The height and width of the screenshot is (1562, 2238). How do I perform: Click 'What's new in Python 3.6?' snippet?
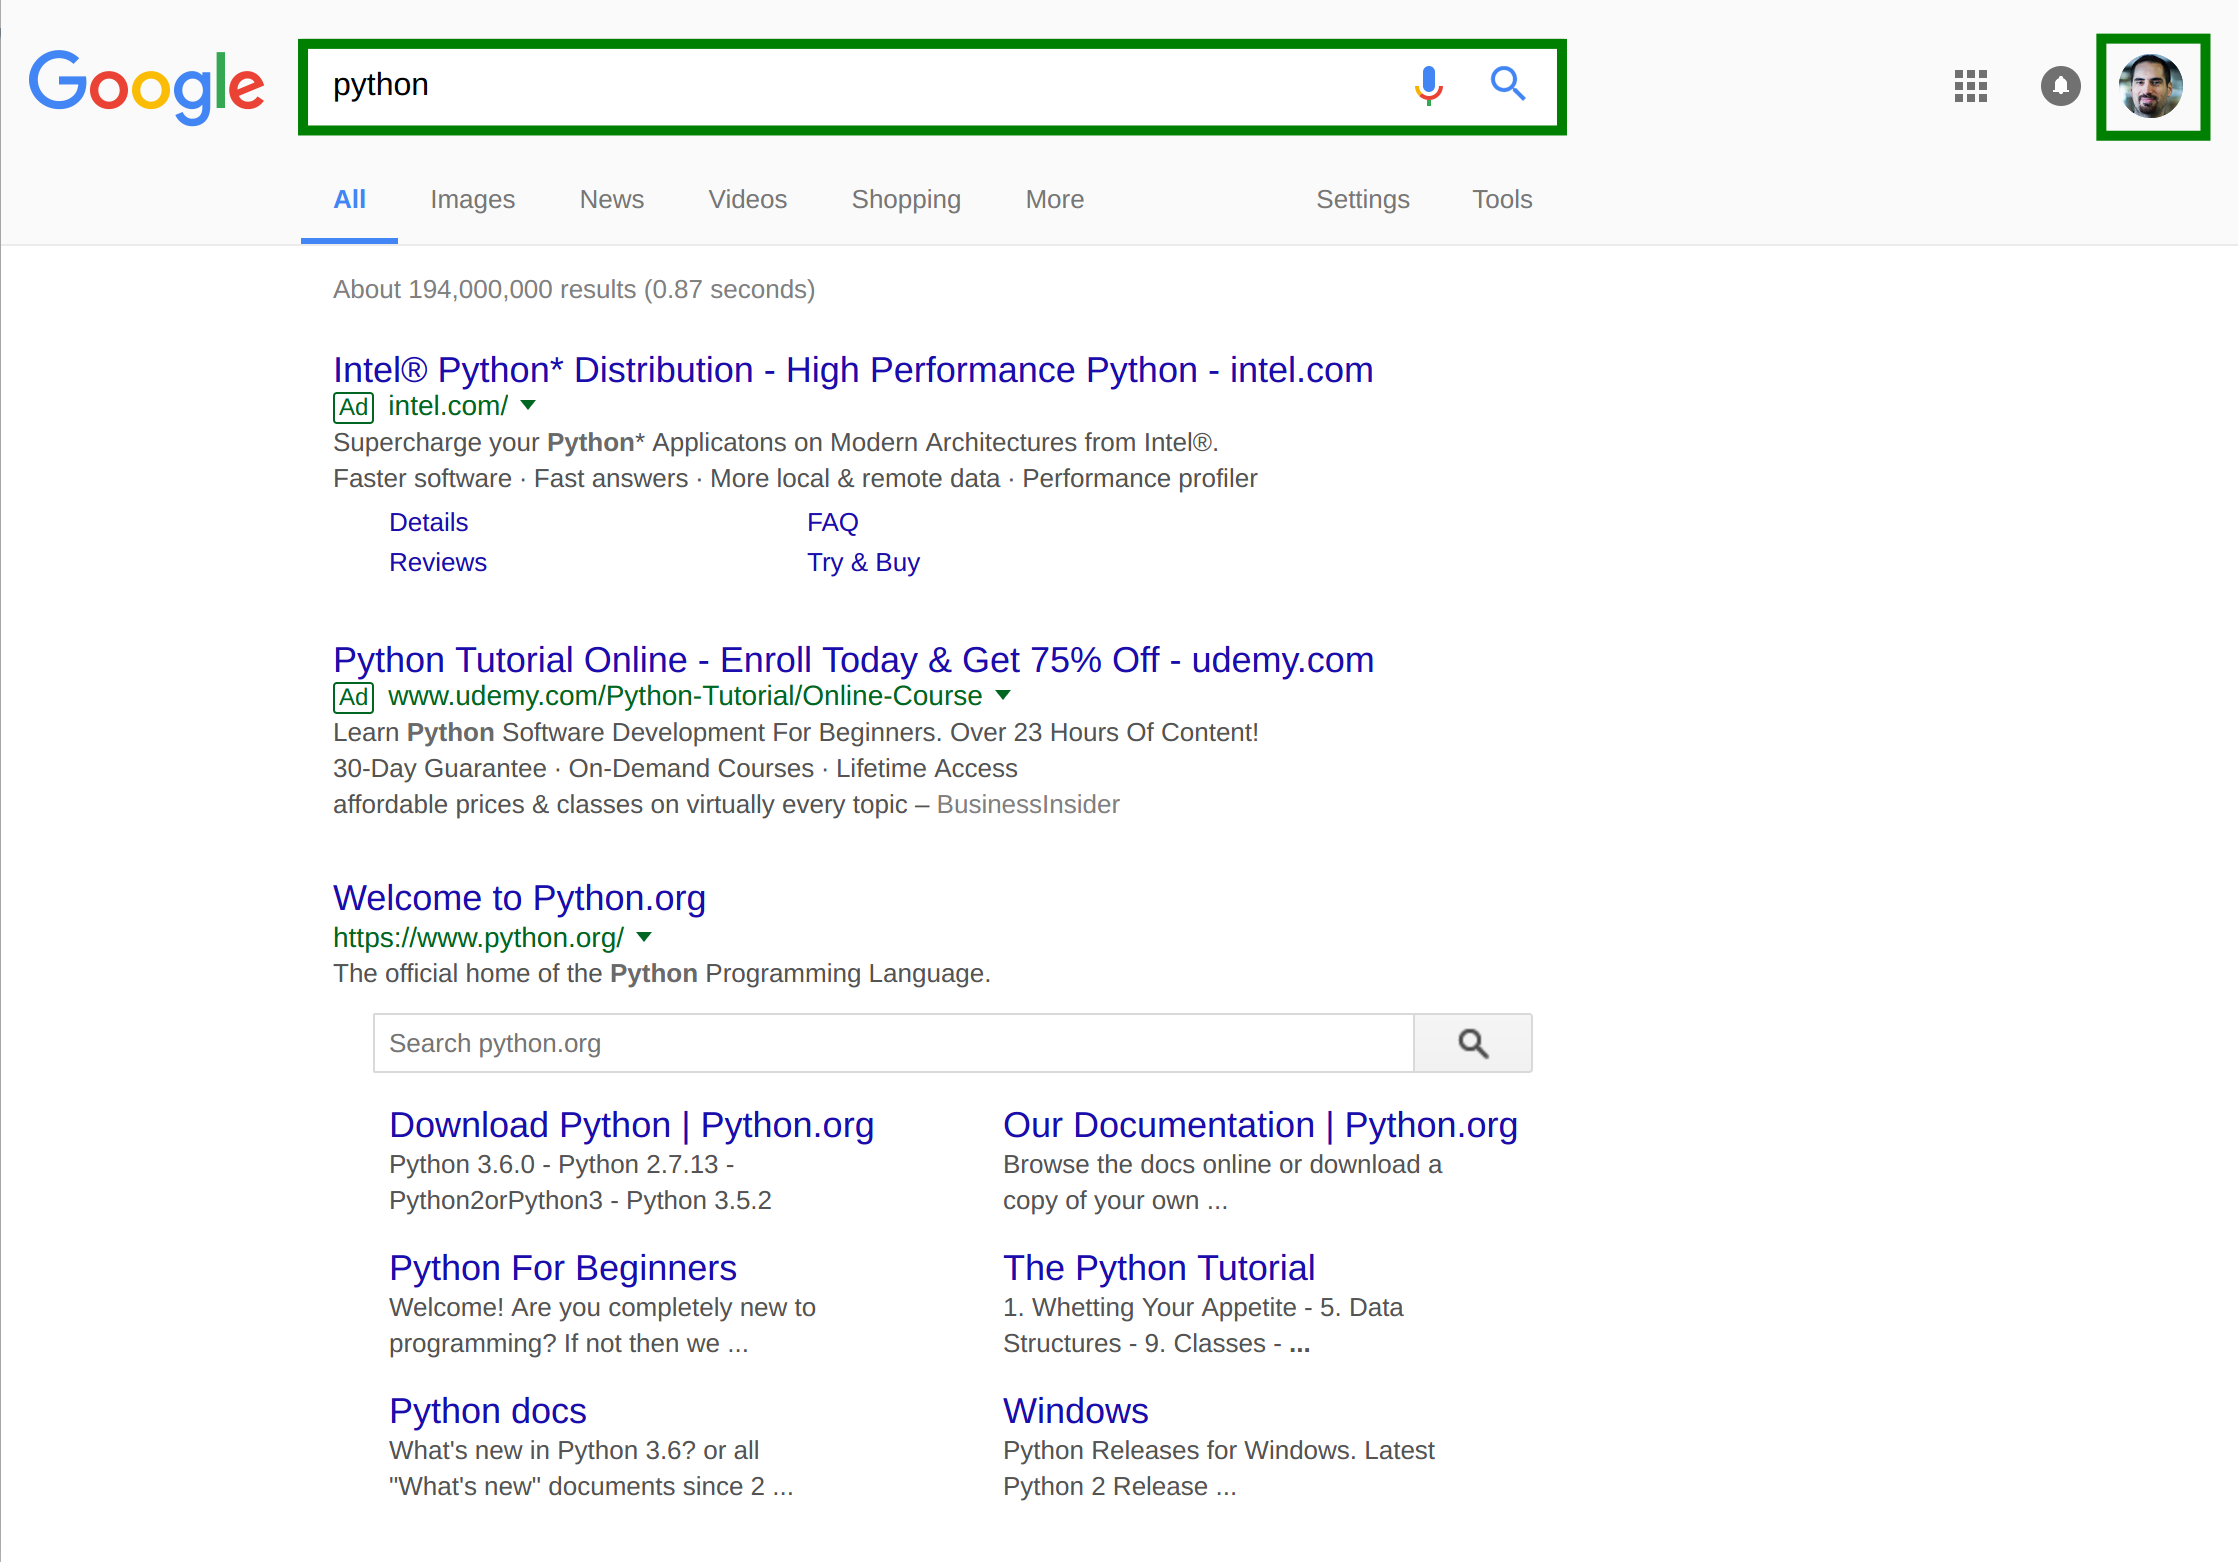coord(573,1450)
